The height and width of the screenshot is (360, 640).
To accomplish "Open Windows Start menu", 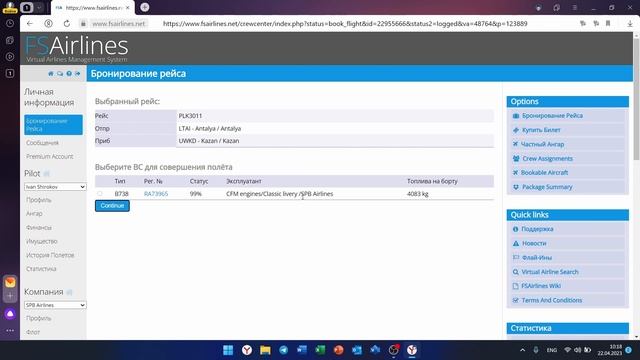I will pos(228,350).
